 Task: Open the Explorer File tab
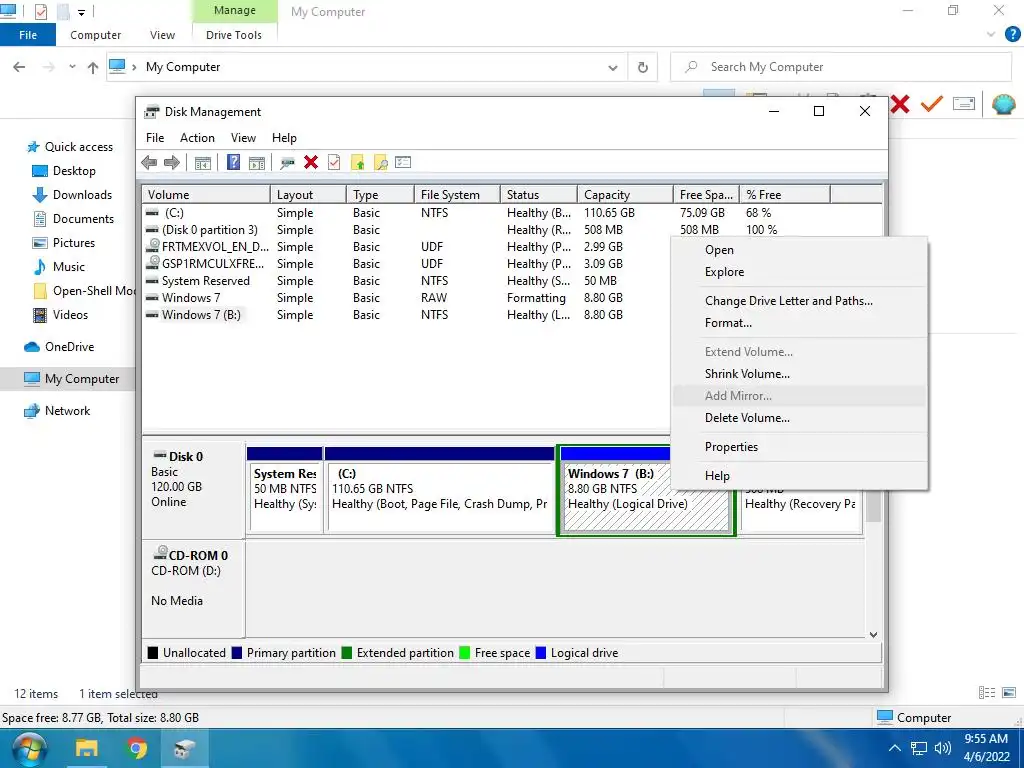[x=27, y=35]
